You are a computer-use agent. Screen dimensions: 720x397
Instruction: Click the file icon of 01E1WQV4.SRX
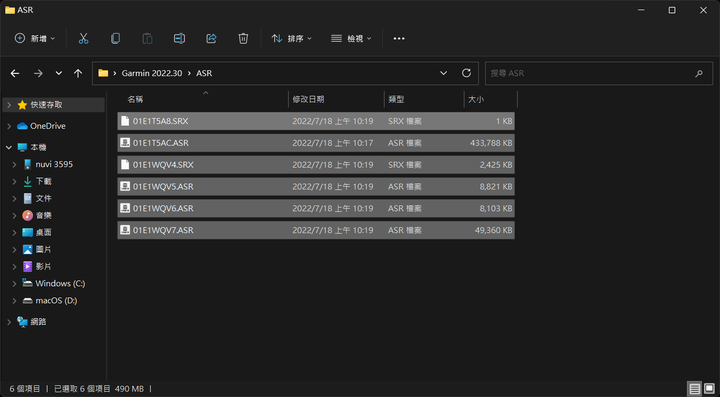coord(125,164)
